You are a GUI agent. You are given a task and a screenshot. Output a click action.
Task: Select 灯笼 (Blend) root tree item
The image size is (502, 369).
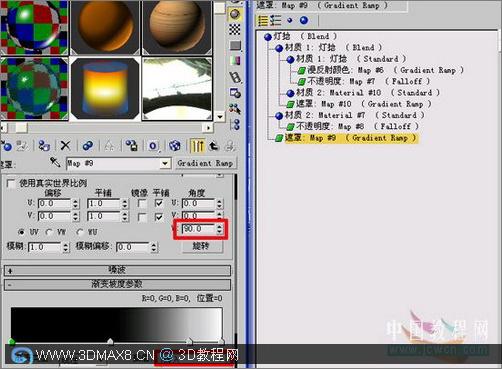click(300, 36)
